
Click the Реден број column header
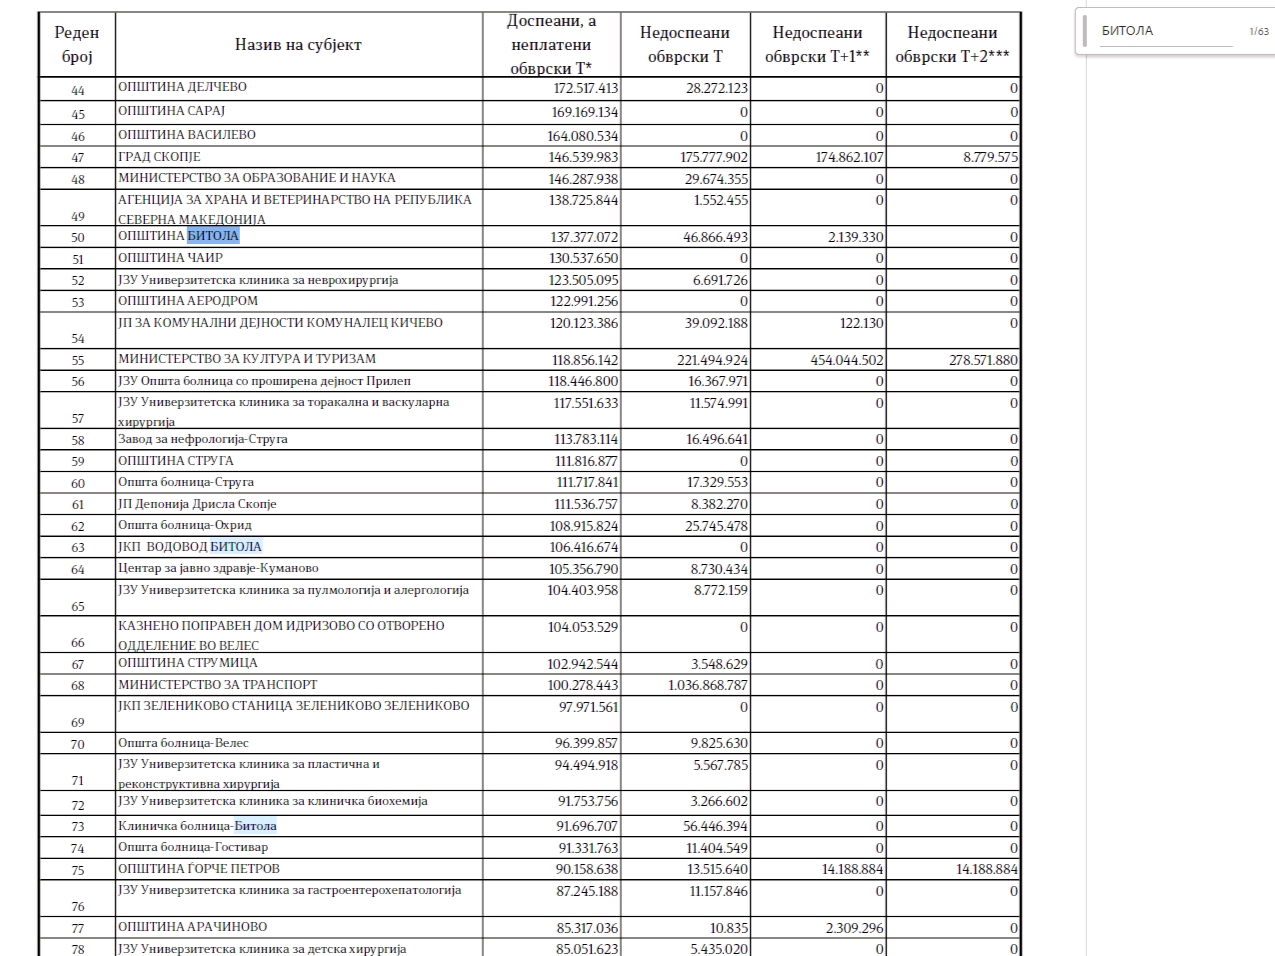[77, 44]
